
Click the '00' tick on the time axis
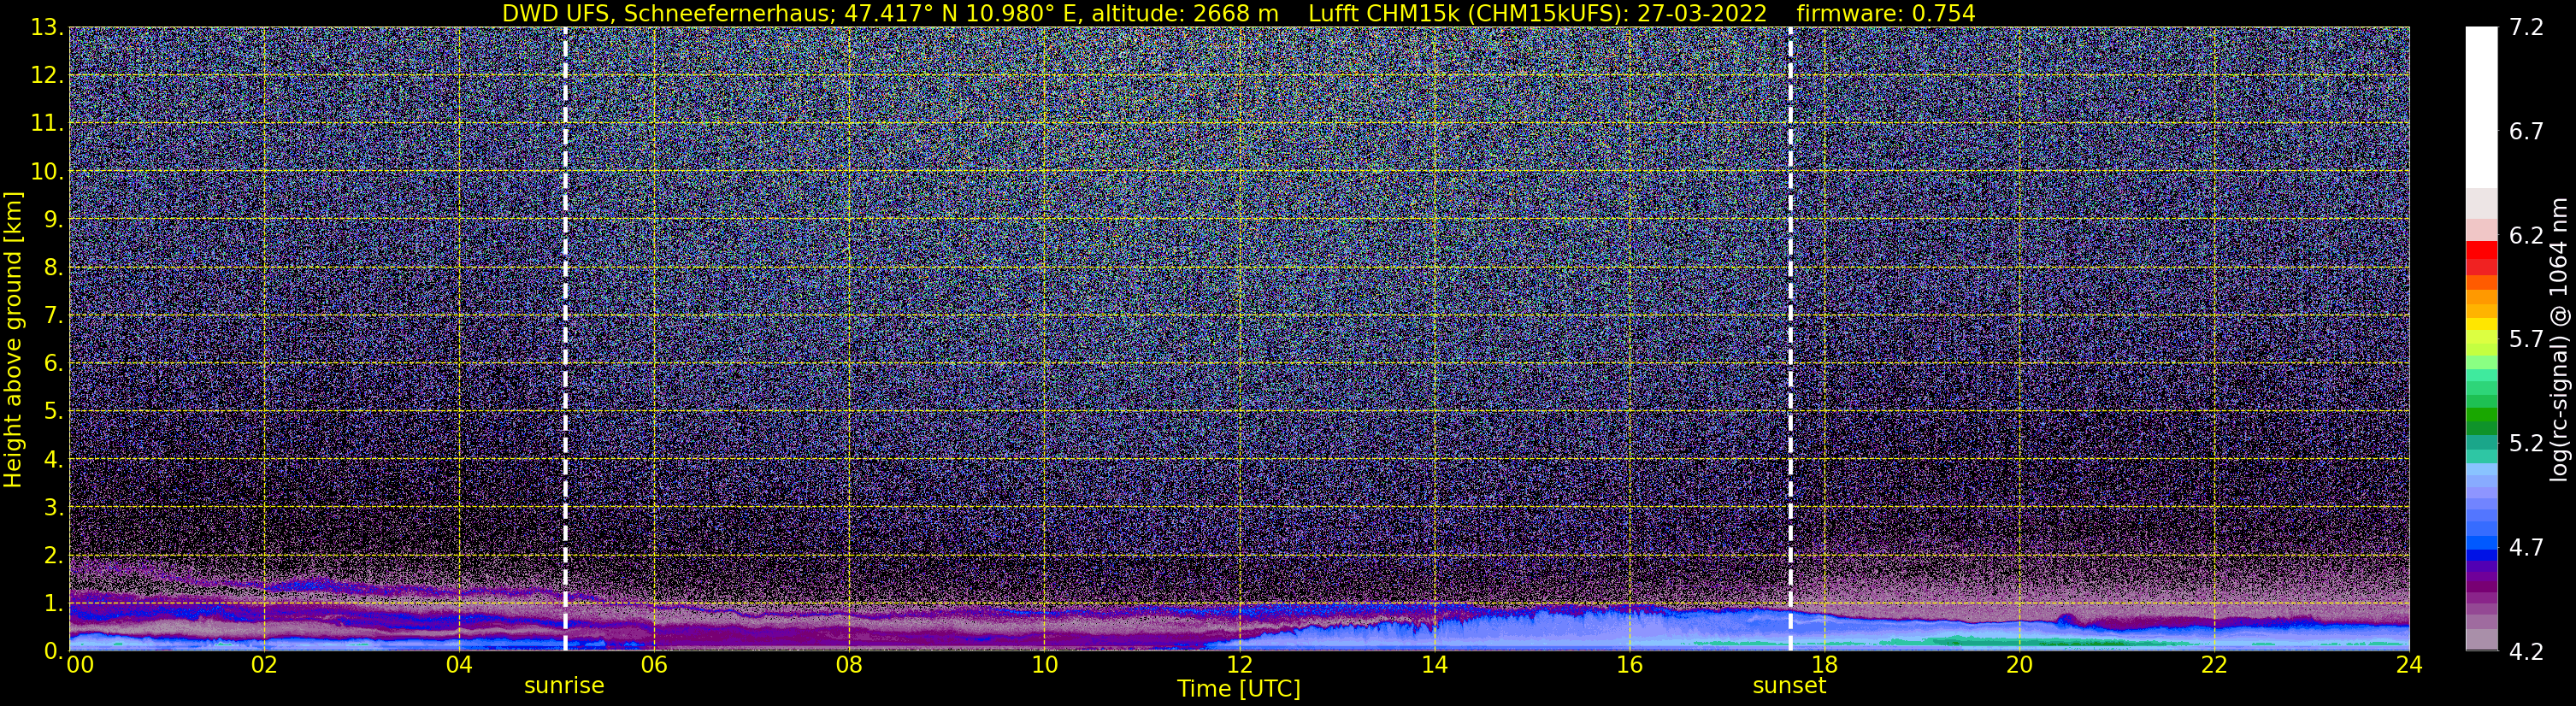[x=79, y=666]
